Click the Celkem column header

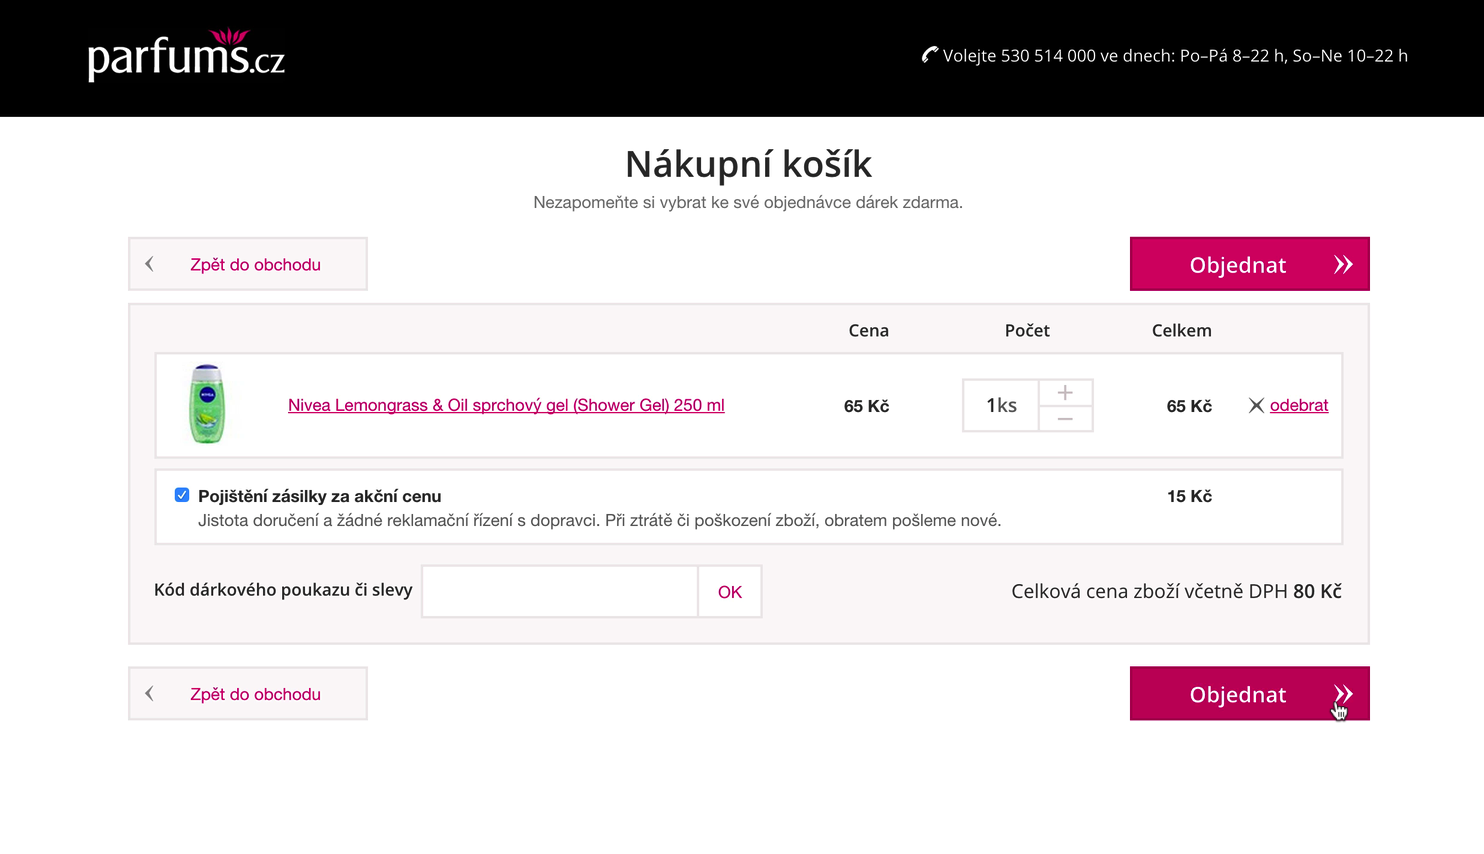click(x=1181, y=330)
